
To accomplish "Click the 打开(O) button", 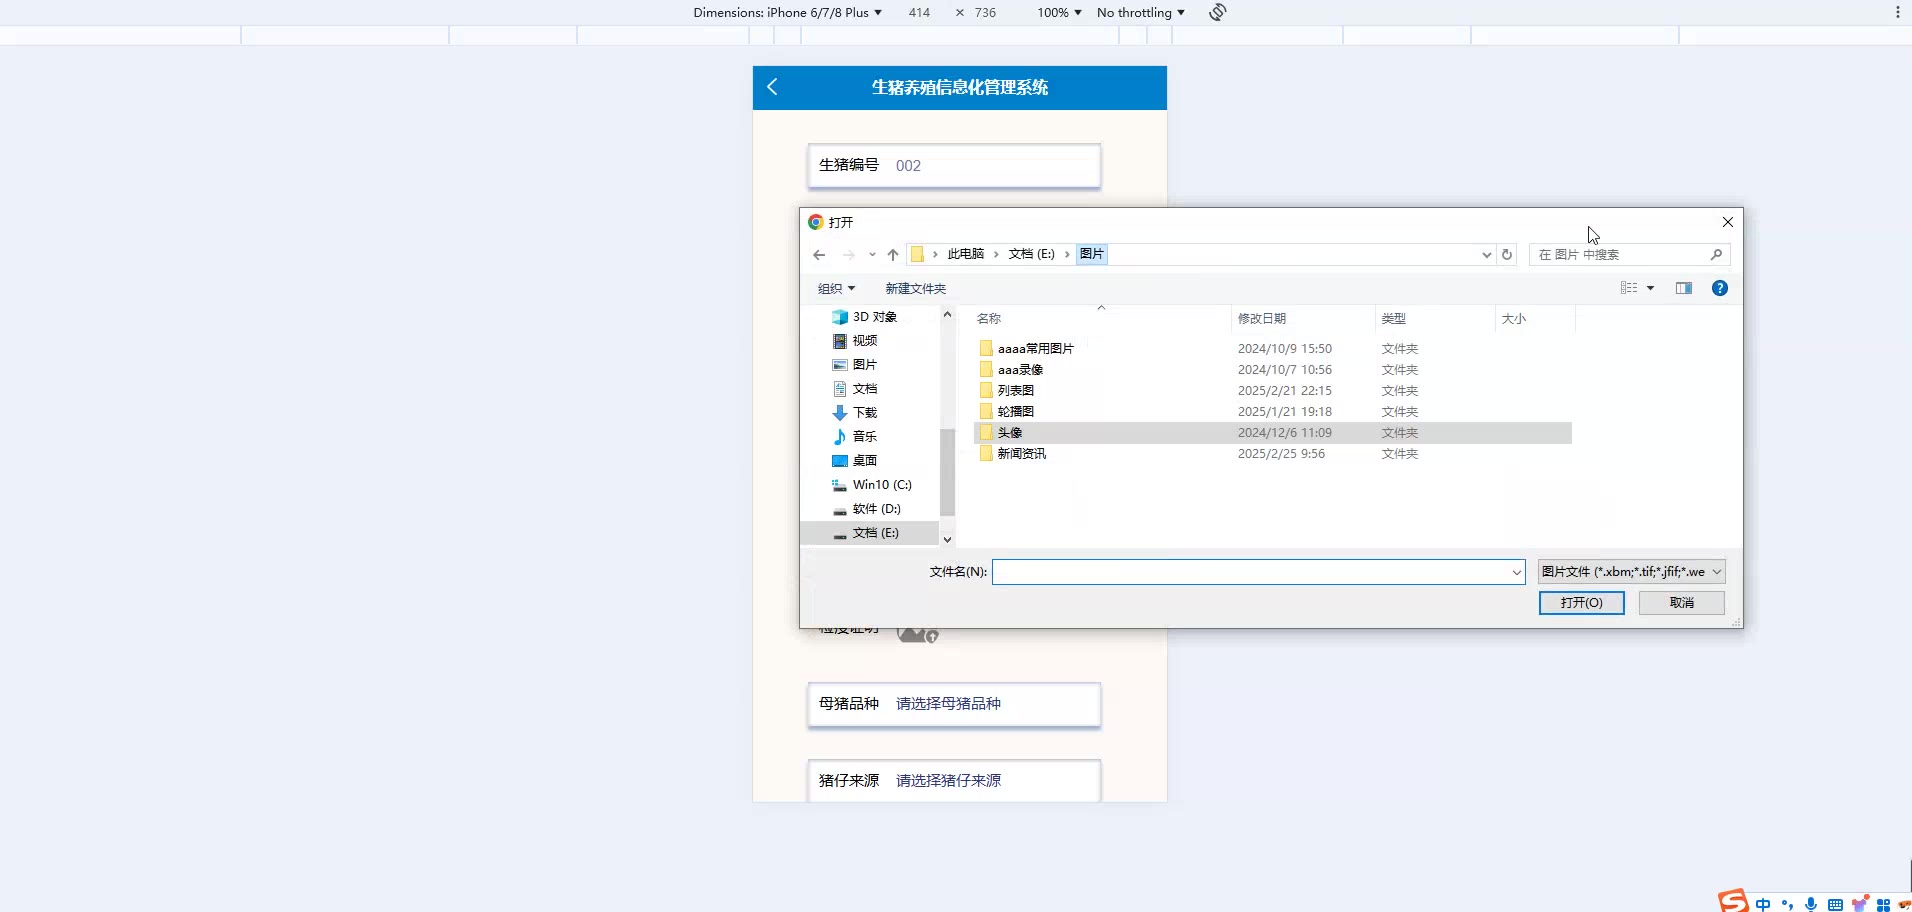I will (1581, 603).
